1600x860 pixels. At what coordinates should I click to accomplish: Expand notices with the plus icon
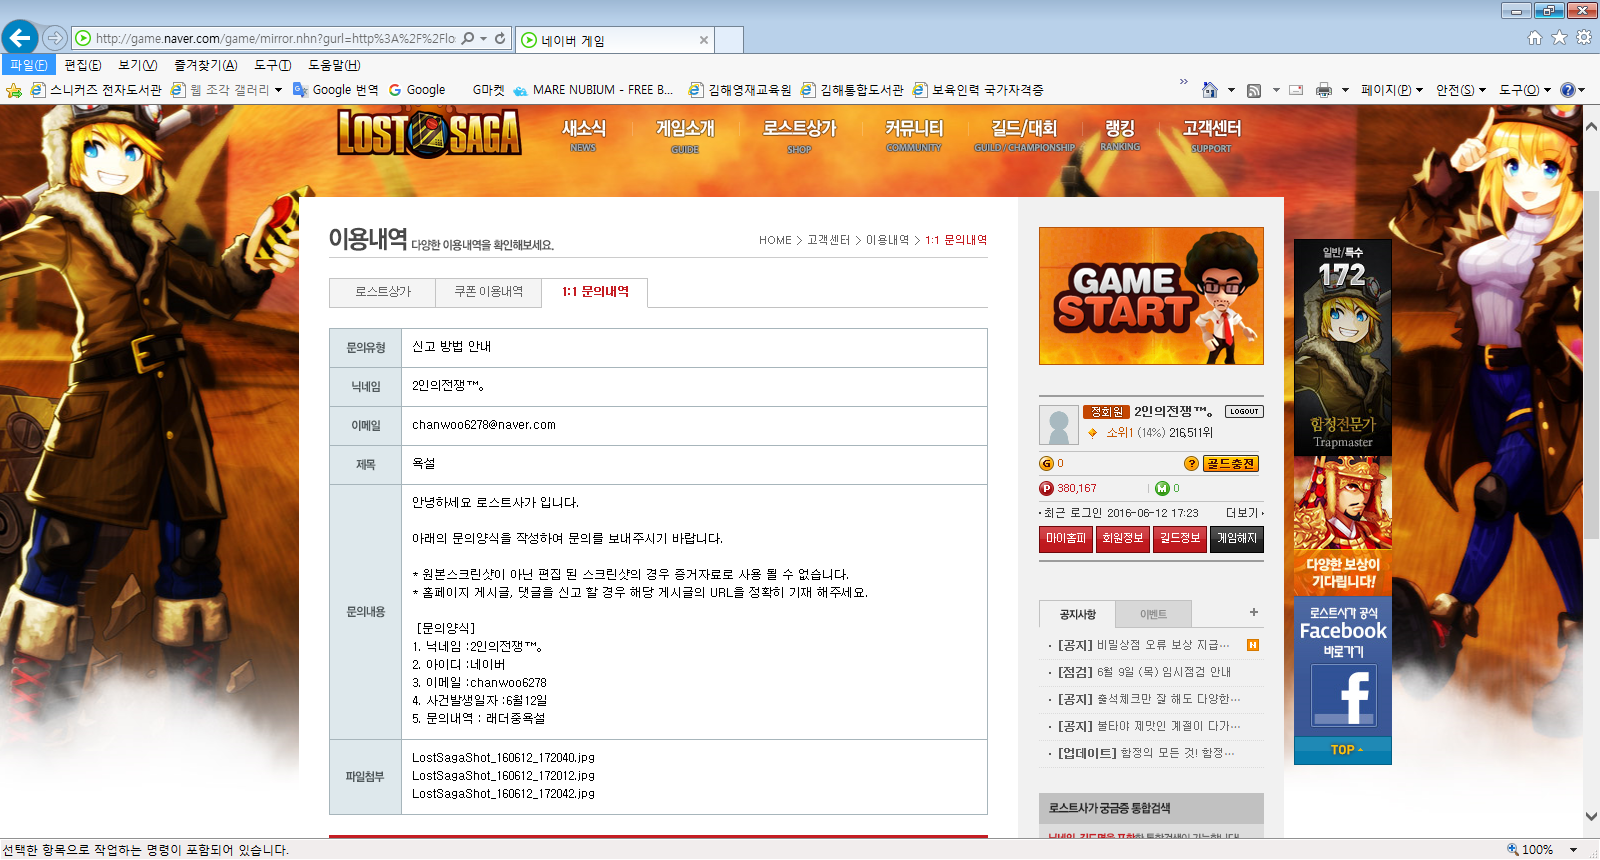[1254, 612]
